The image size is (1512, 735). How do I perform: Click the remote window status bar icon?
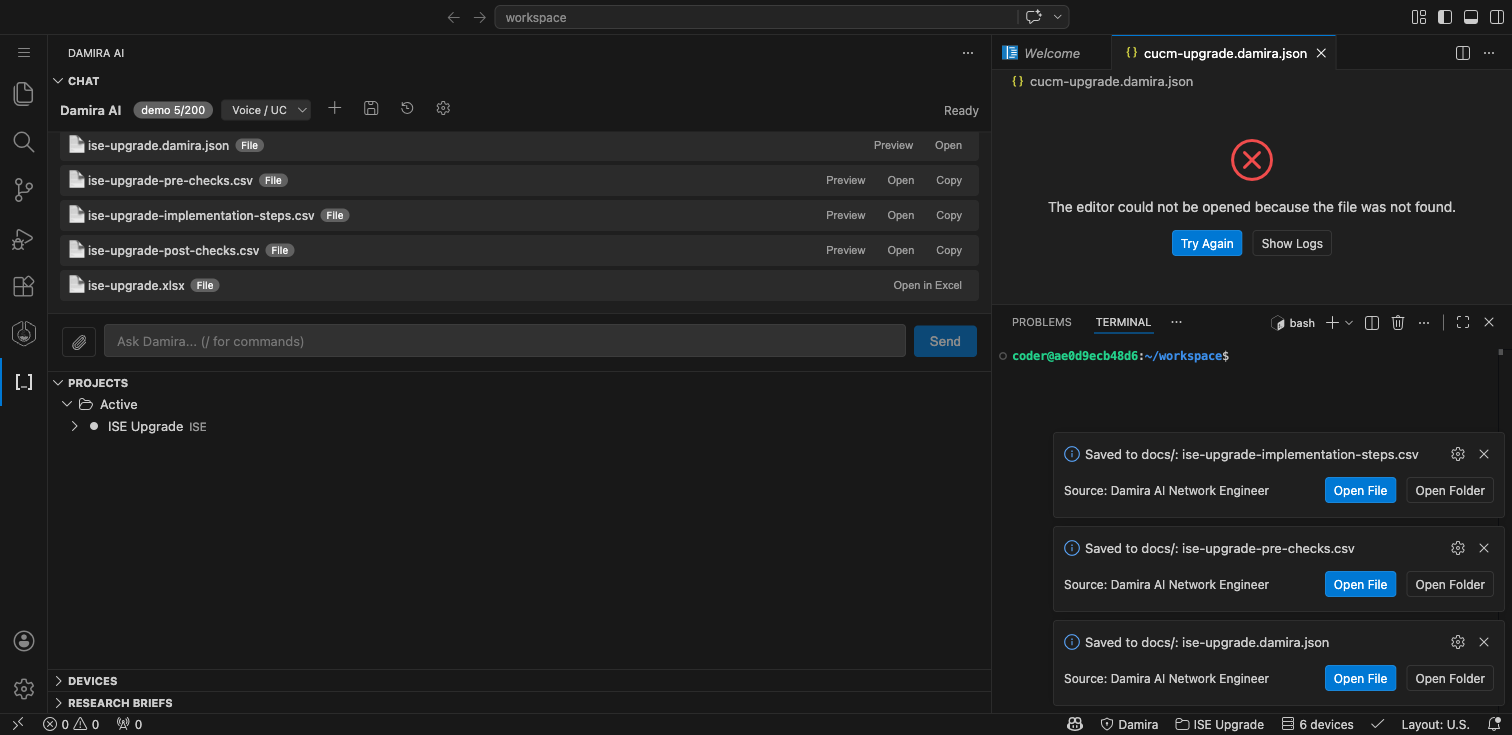17,724
